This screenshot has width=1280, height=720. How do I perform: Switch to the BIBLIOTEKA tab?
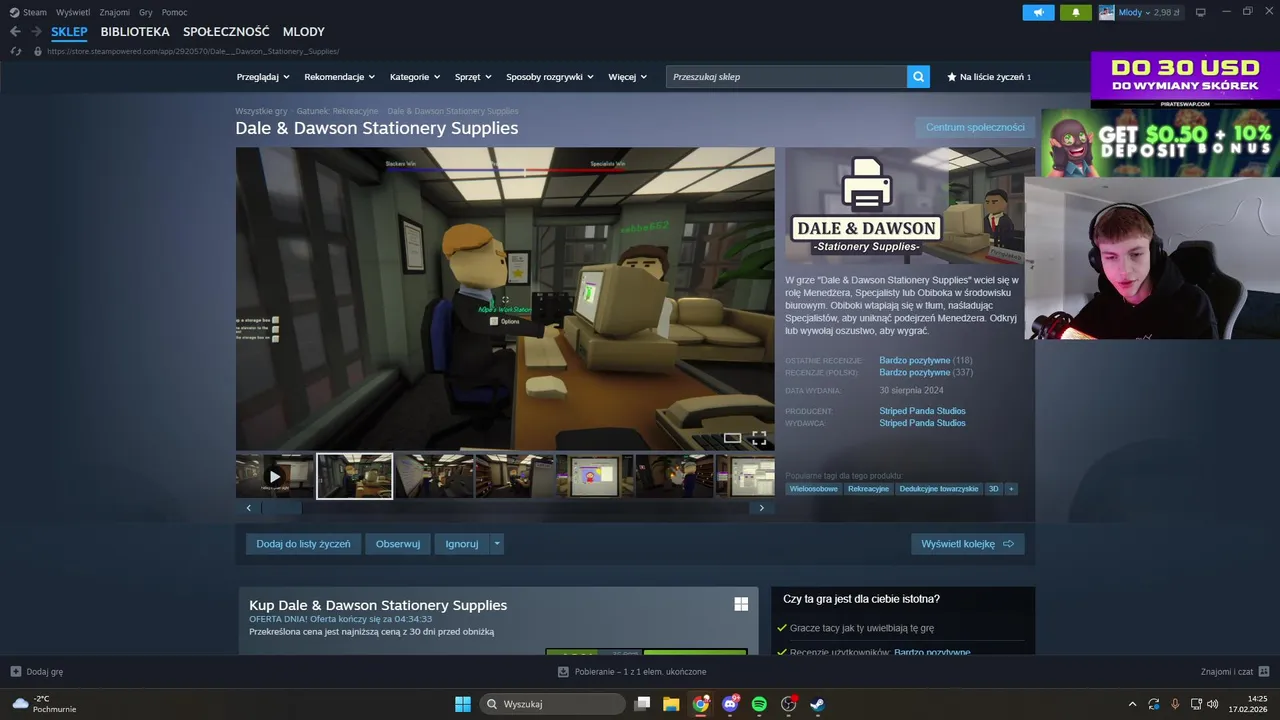coord(135,32)
